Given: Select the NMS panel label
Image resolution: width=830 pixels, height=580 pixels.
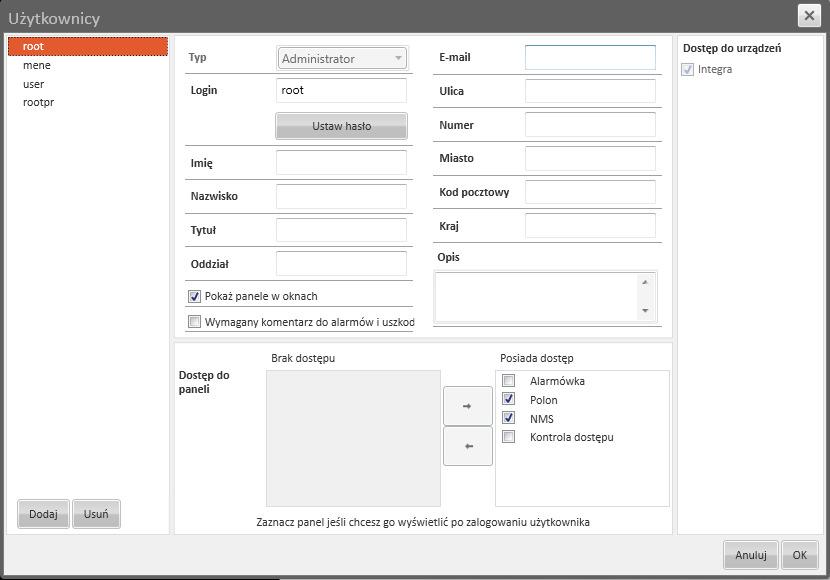Looking at the screenshot, I should coord(542,419).
